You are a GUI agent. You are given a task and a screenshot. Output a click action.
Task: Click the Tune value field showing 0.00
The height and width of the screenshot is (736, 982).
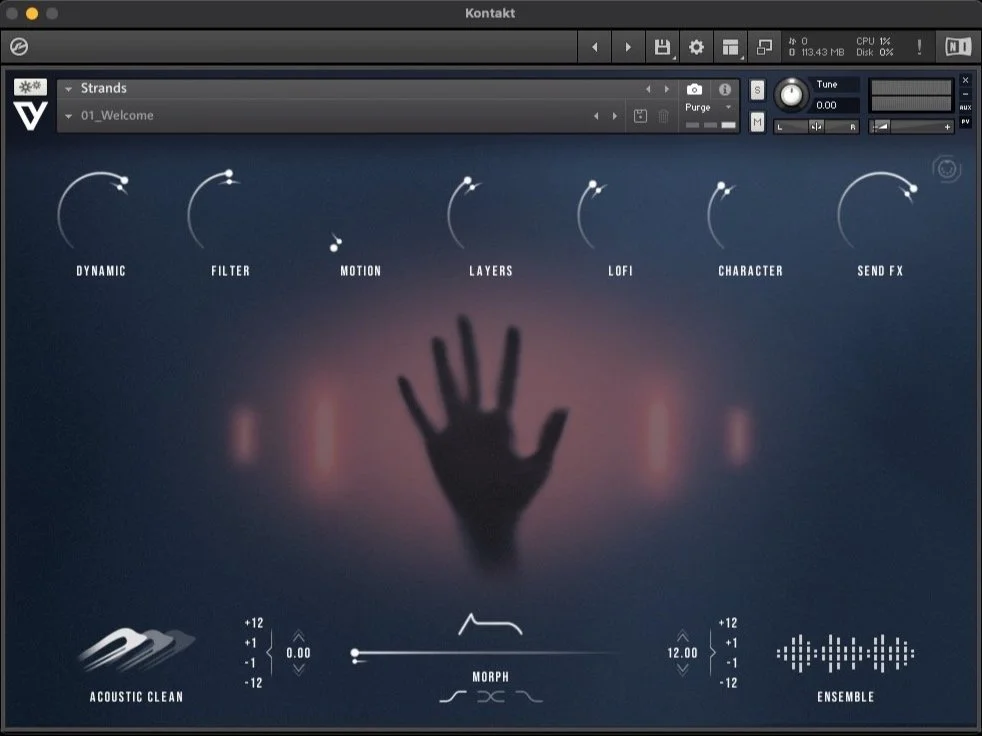(835, 105)
